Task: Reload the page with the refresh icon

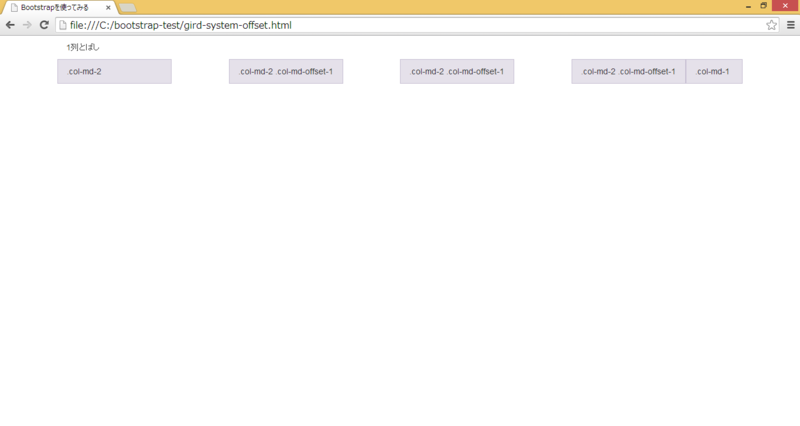Action: [44, 25]
